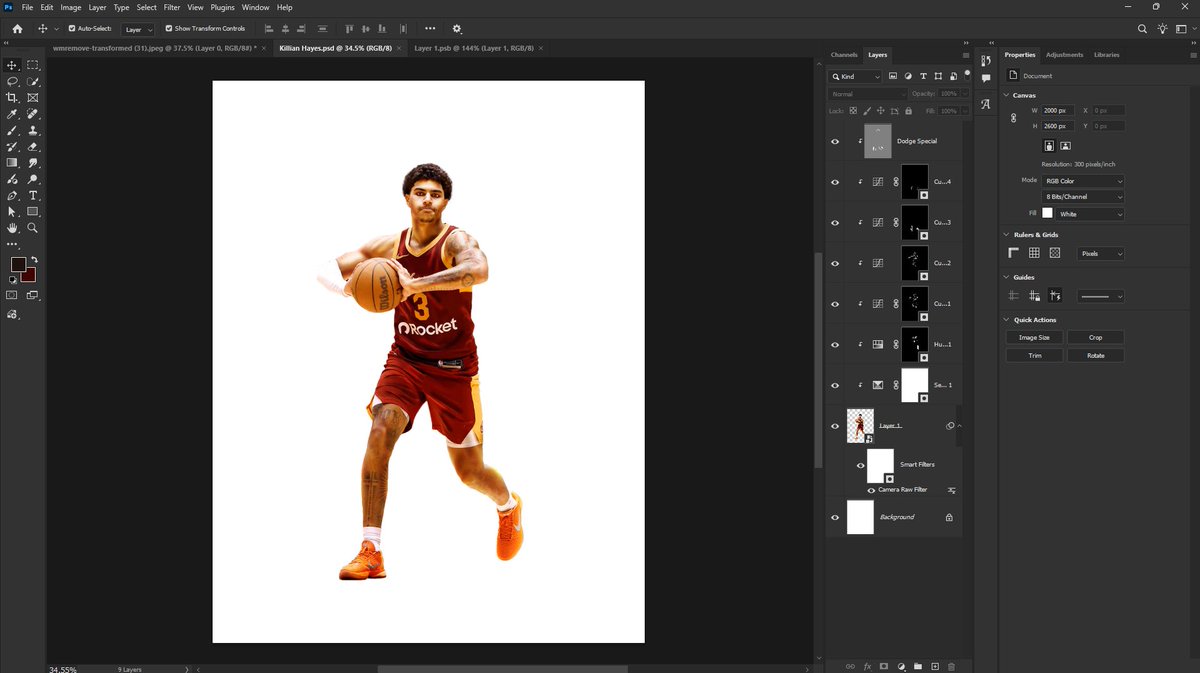Click the Home icon in options bar
The image size is (1200, 673).
point(17,29)
